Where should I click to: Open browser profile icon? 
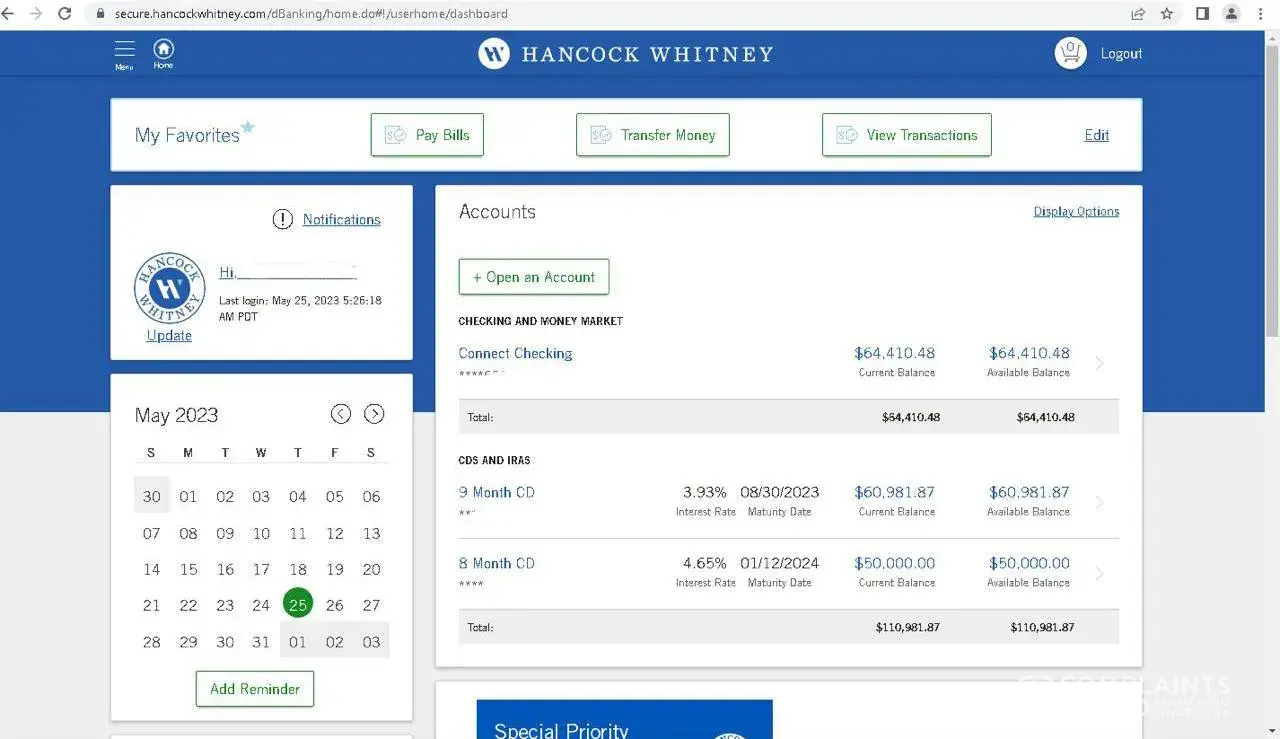click(x=1232, y=14)
